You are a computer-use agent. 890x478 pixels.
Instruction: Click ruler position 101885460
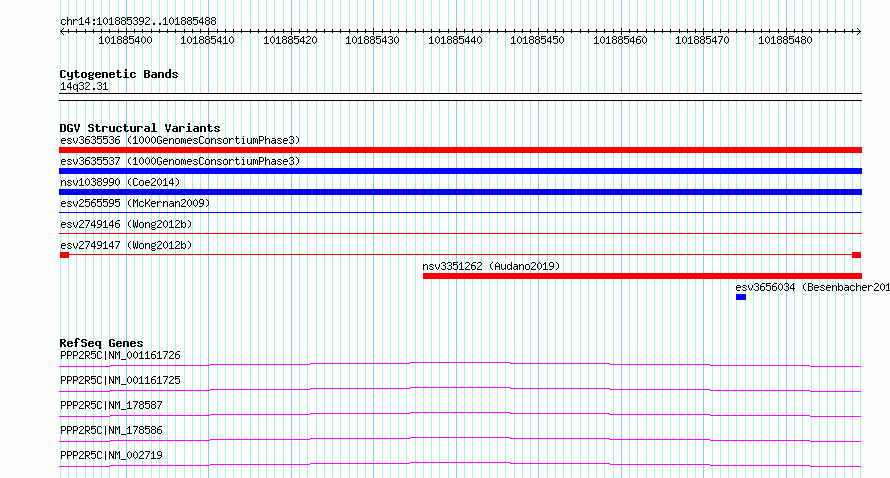620,40
